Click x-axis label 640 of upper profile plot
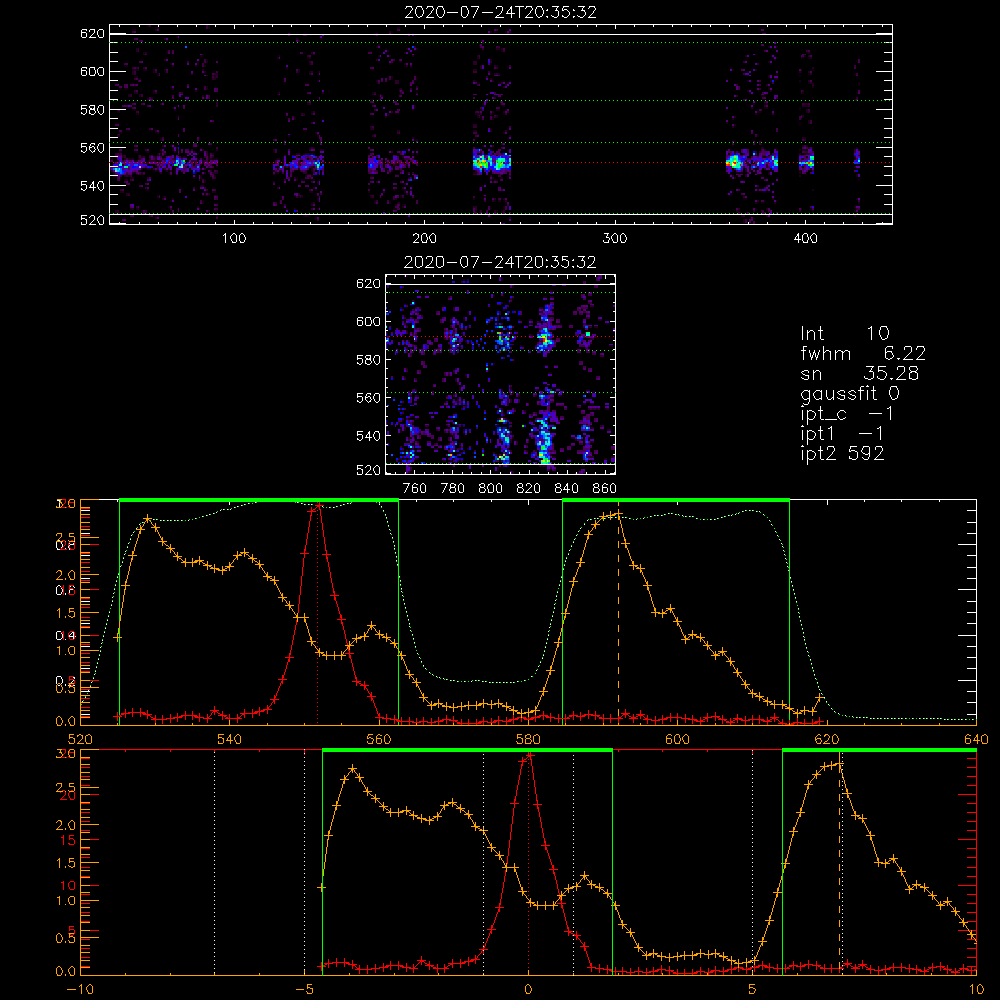 976,739
